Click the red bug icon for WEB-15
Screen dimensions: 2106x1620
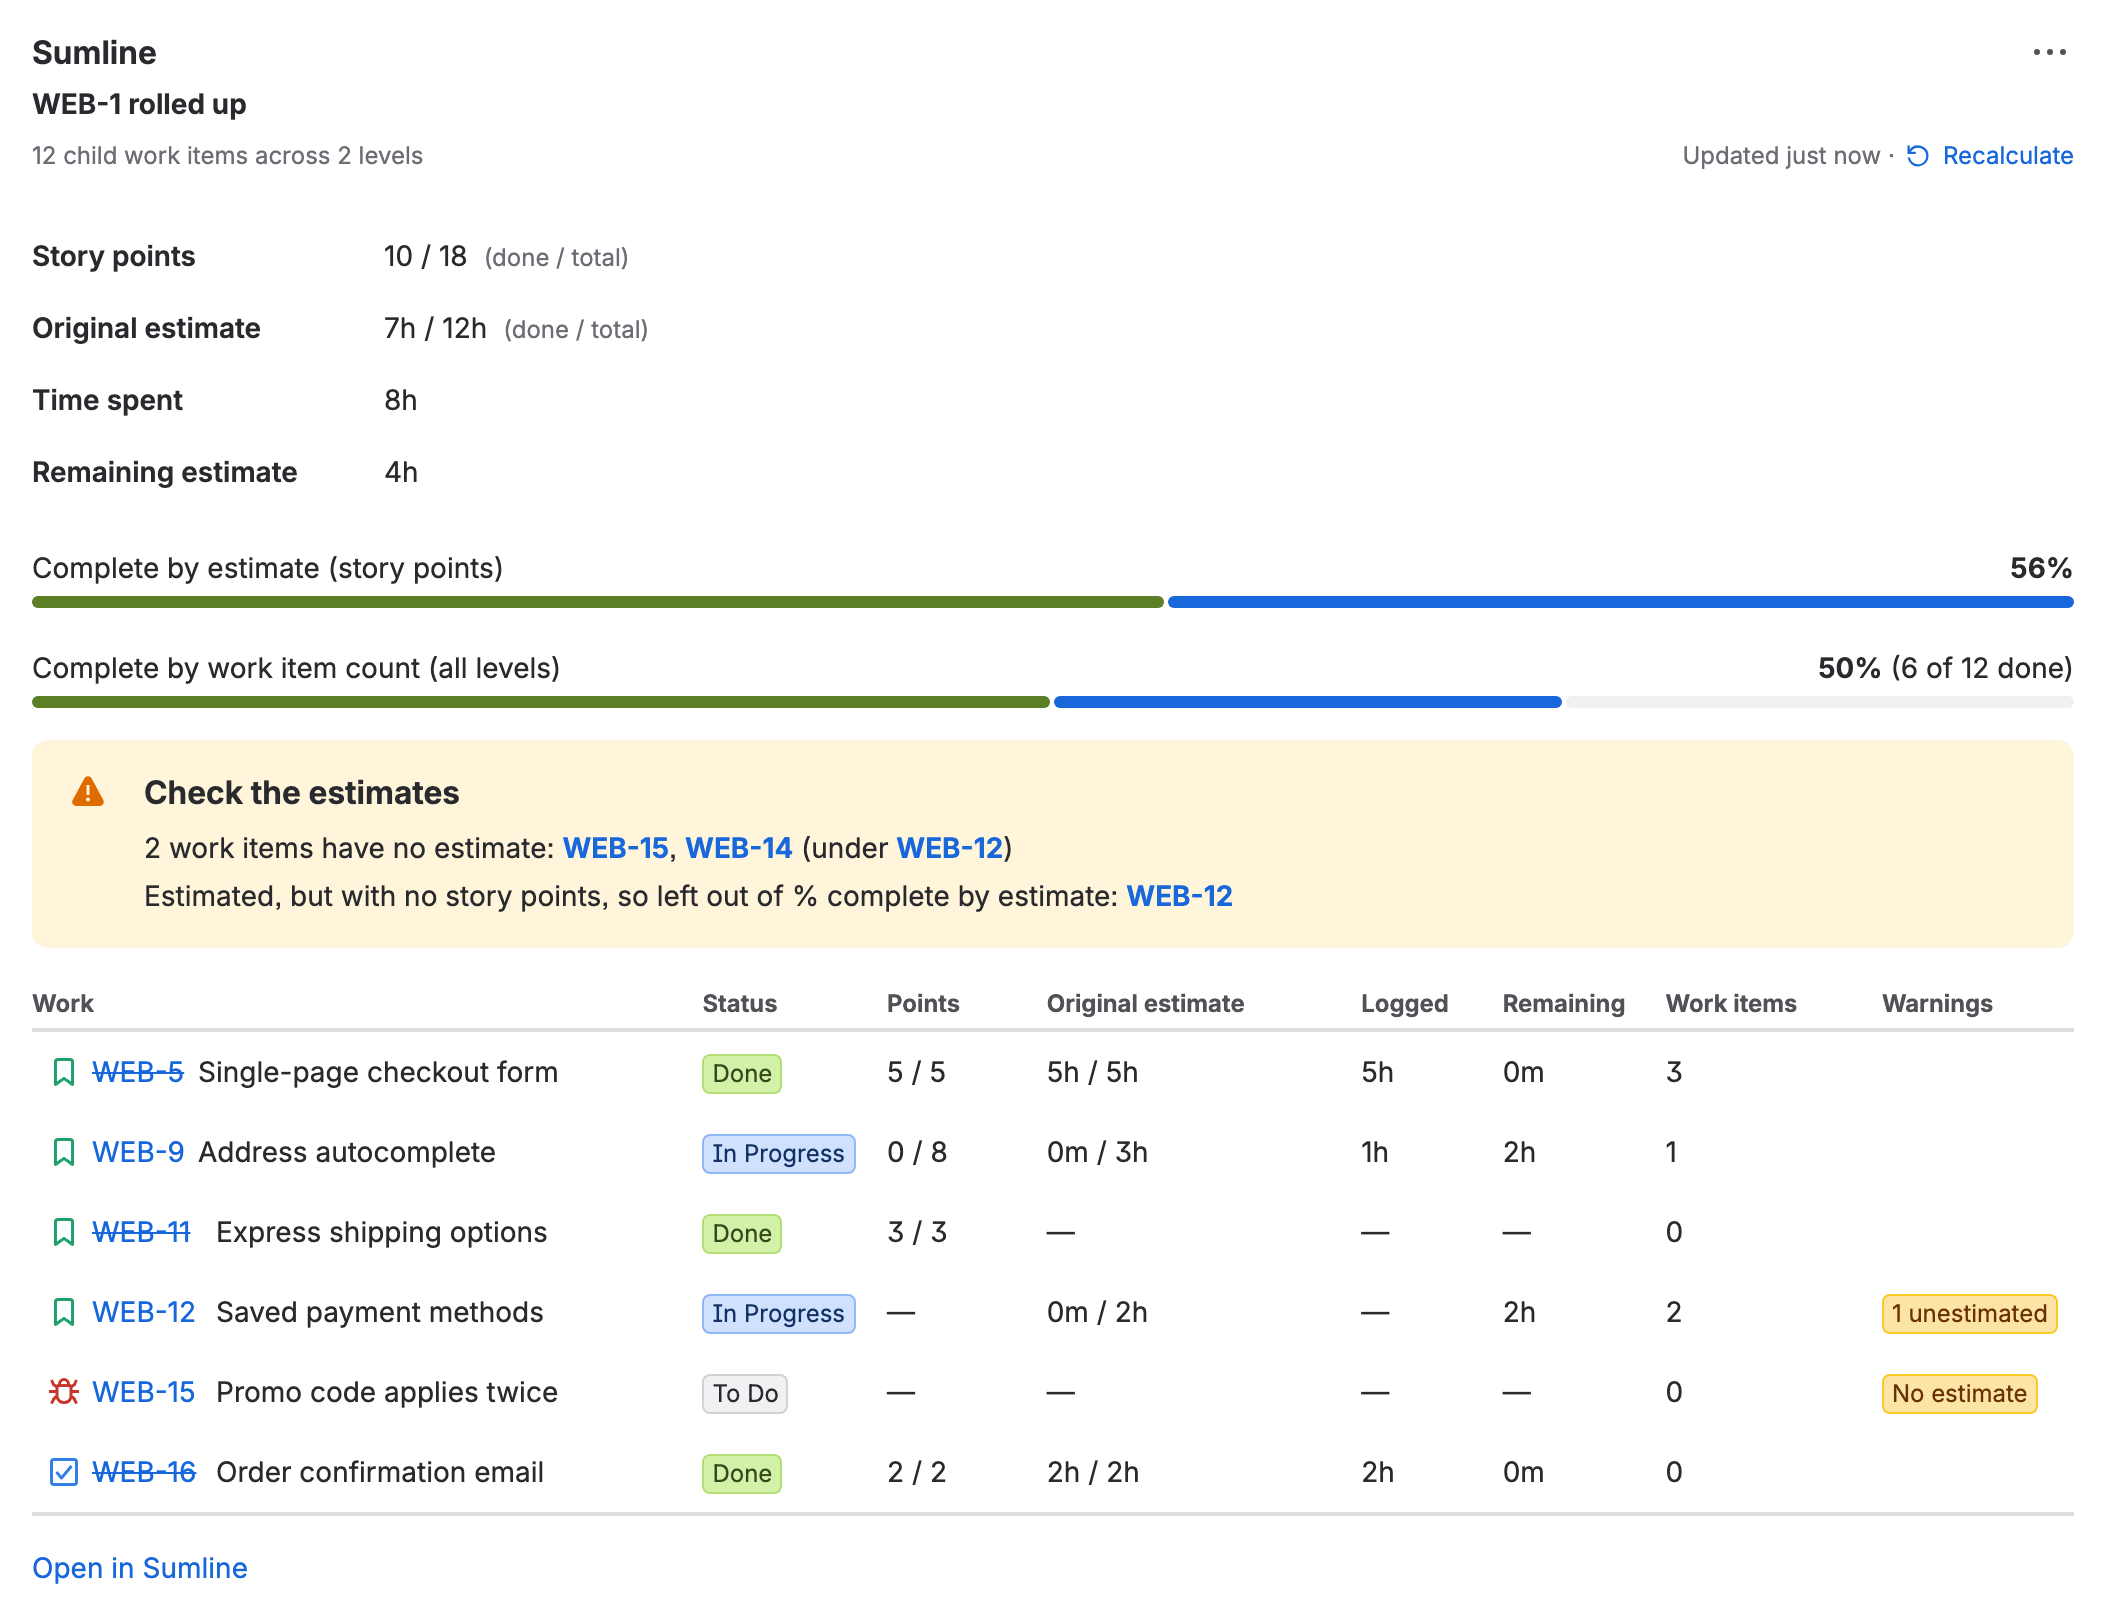(63, 1392)
